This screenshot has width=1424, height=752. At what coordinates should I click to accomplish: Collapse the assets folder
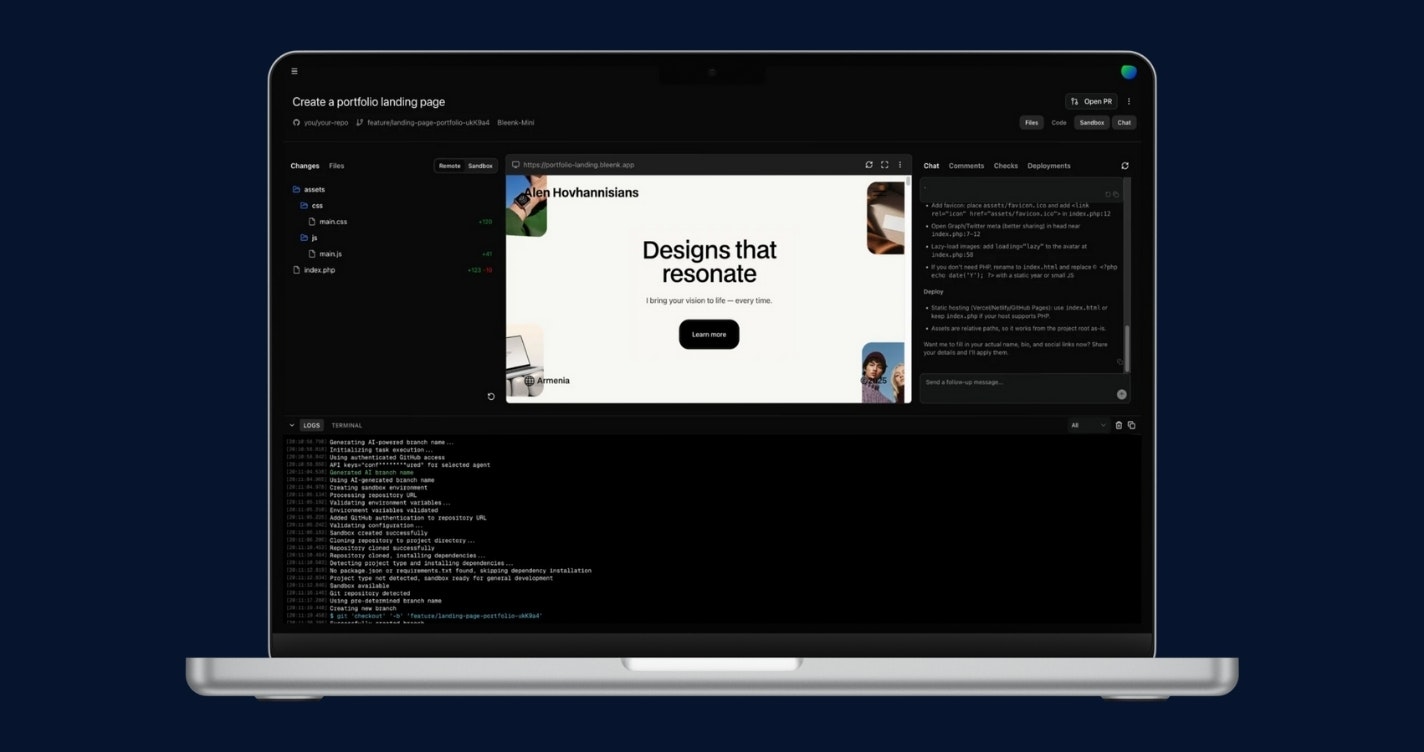click(308, 189)
